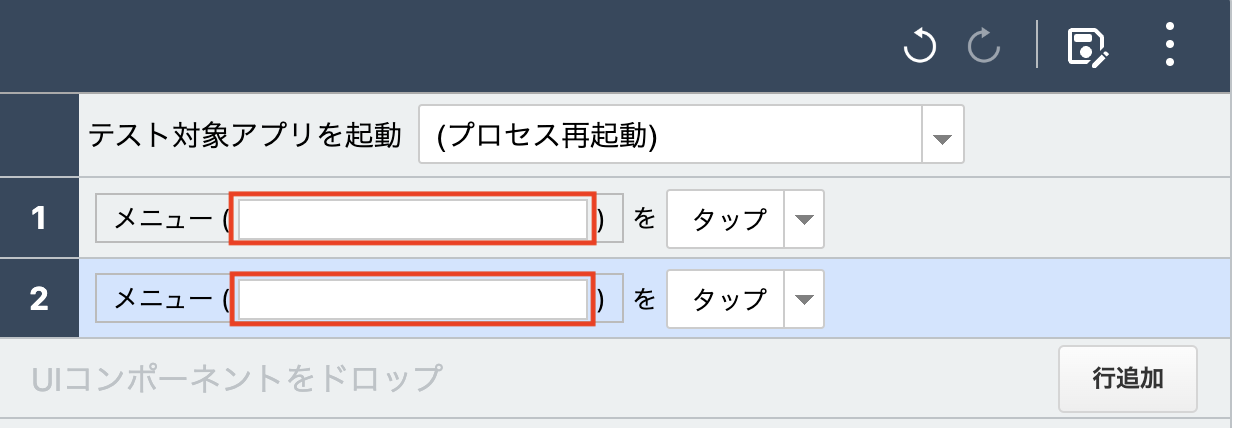This screenshot has height=428, width=1234.
Task: Click the arrow beside (プロセス再起動)
Action: pos(942,134)
